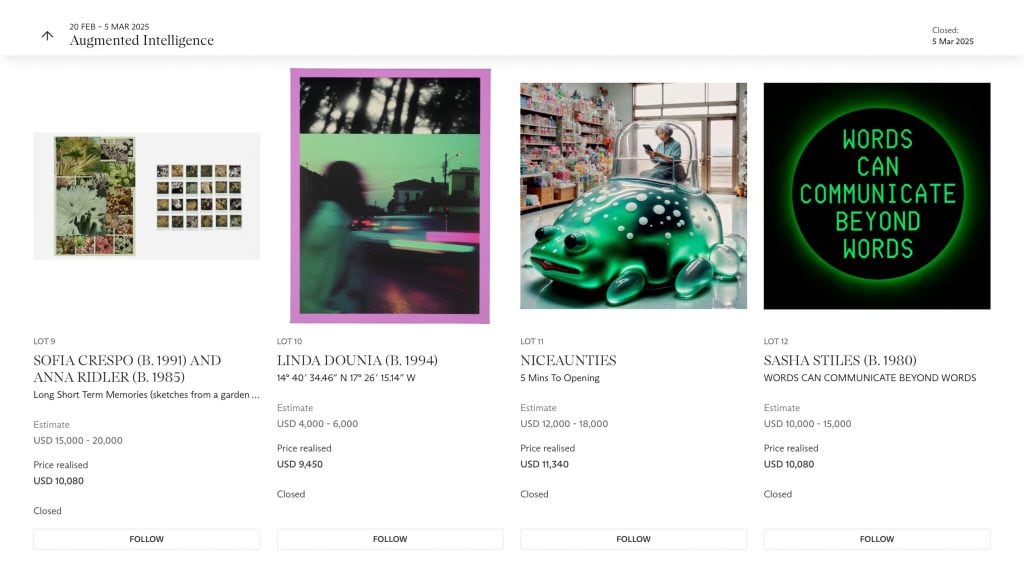1024x576 pixels.
Task: Open Linda Dounia (B. 1994) lot title
Action: click(x=357, y=360)
